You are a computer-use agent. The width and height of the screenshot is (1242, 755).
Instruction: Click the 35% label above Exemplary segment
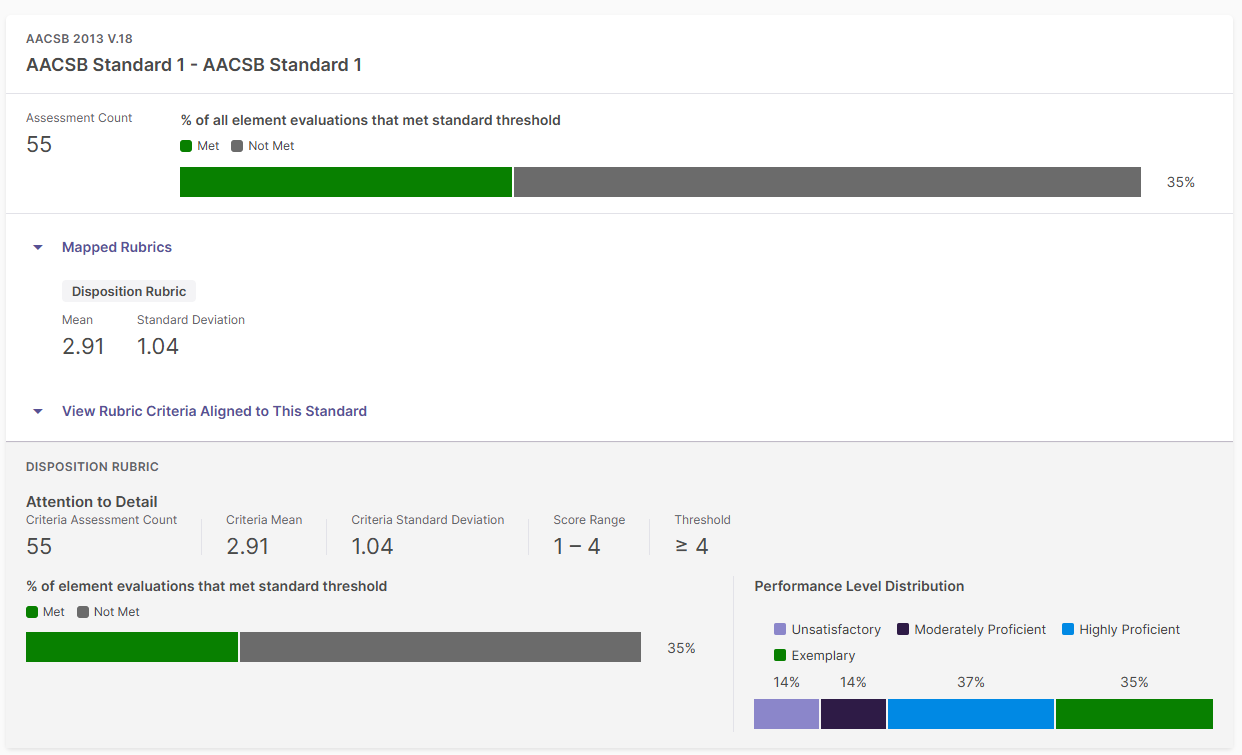pyautogui.click(x=1134, y=682)
